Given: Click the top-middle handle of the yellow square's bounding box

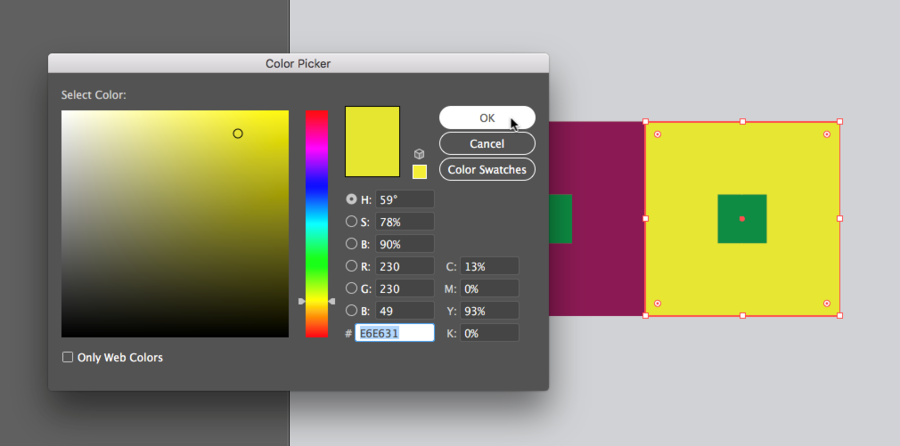Looking at the screenshot, I should [742, 121].
